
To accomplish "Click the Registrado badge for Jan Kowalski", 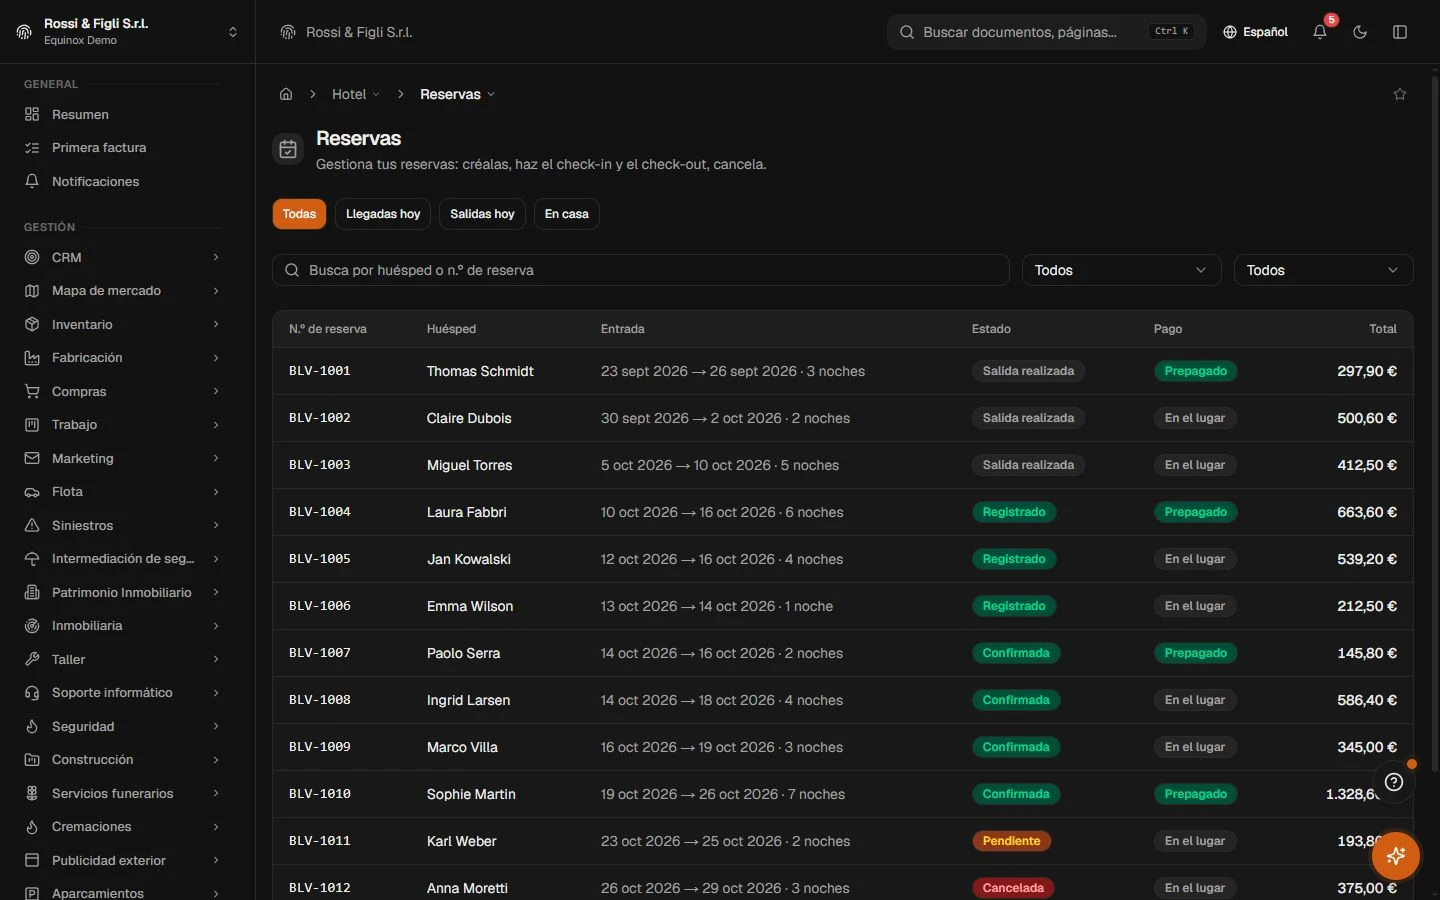I will point(1013,559).
